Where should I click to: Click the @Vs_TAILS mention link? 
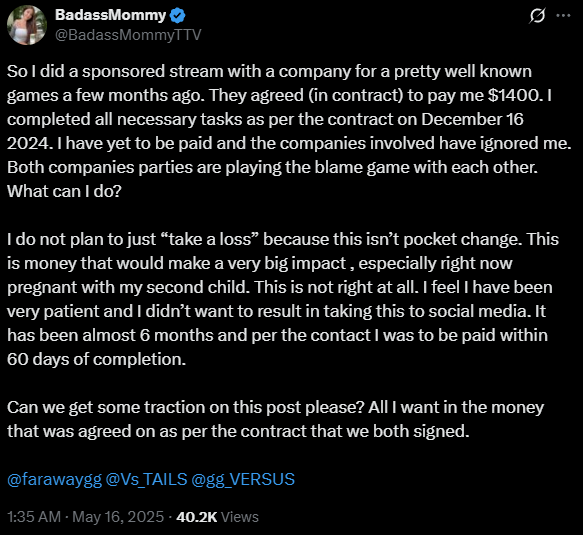[x=146, y=479]
